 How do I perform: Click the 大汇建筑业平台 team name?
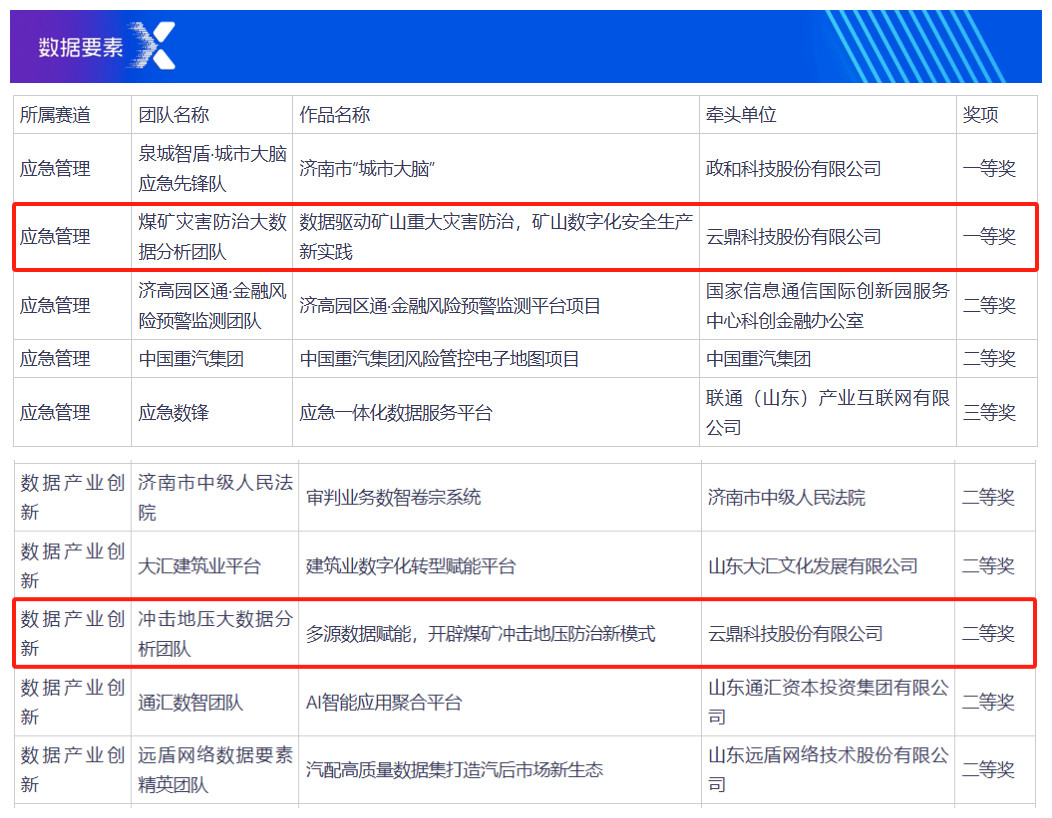(199, 566)
